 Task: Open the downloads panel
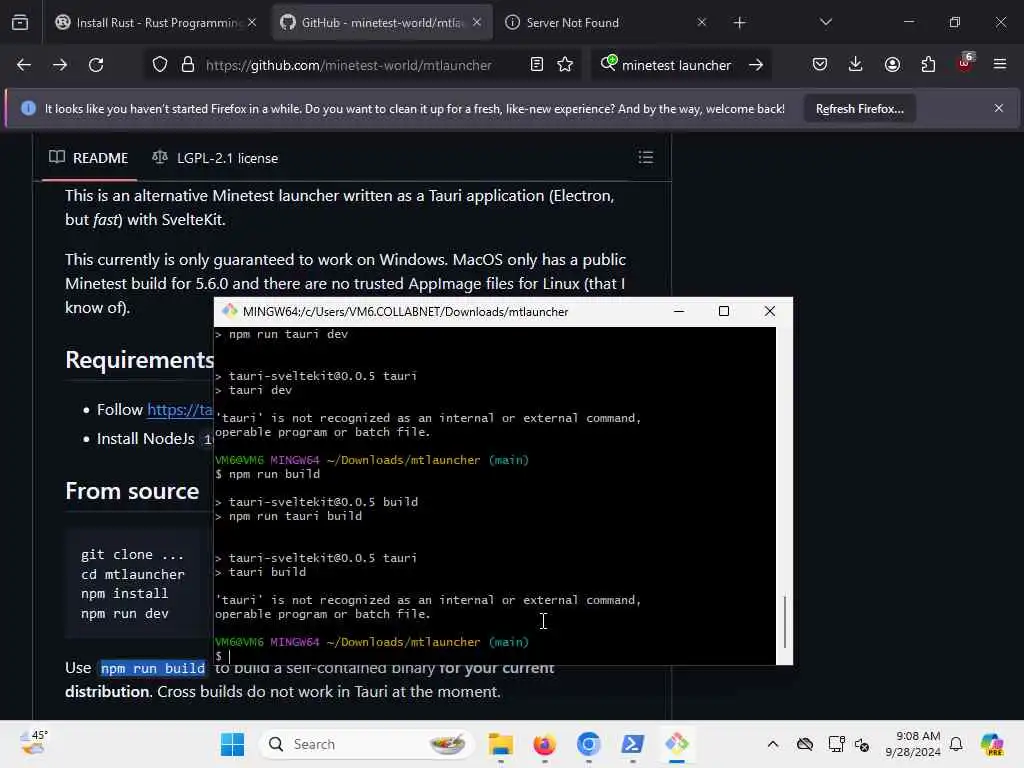856,65
